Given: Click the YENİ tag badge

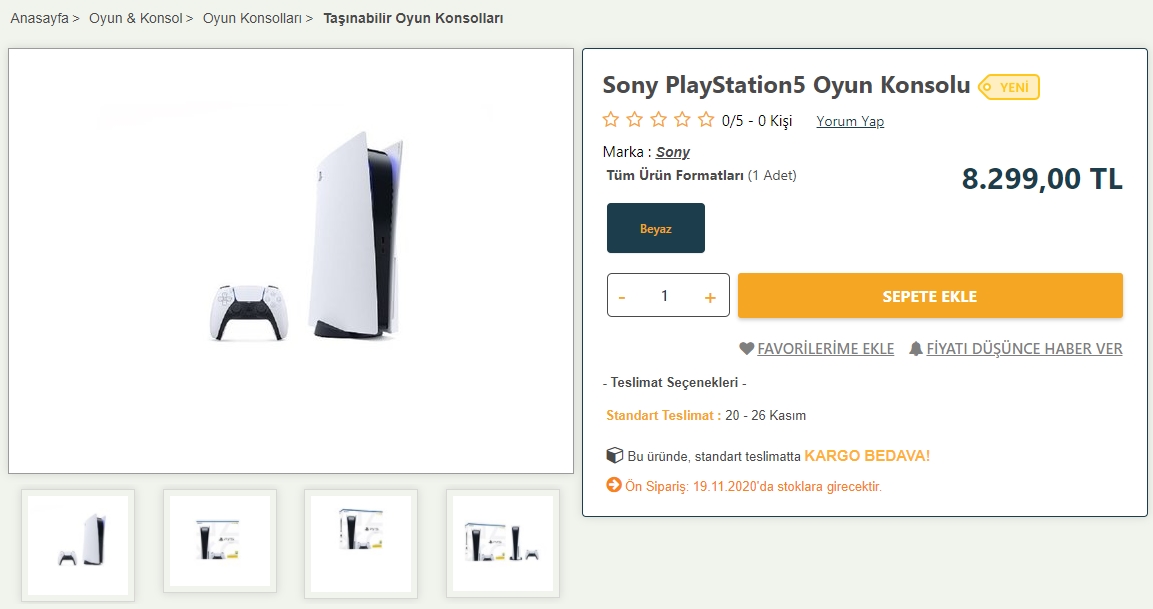Looking at the screenshot, I should (x=1009, y=87).
